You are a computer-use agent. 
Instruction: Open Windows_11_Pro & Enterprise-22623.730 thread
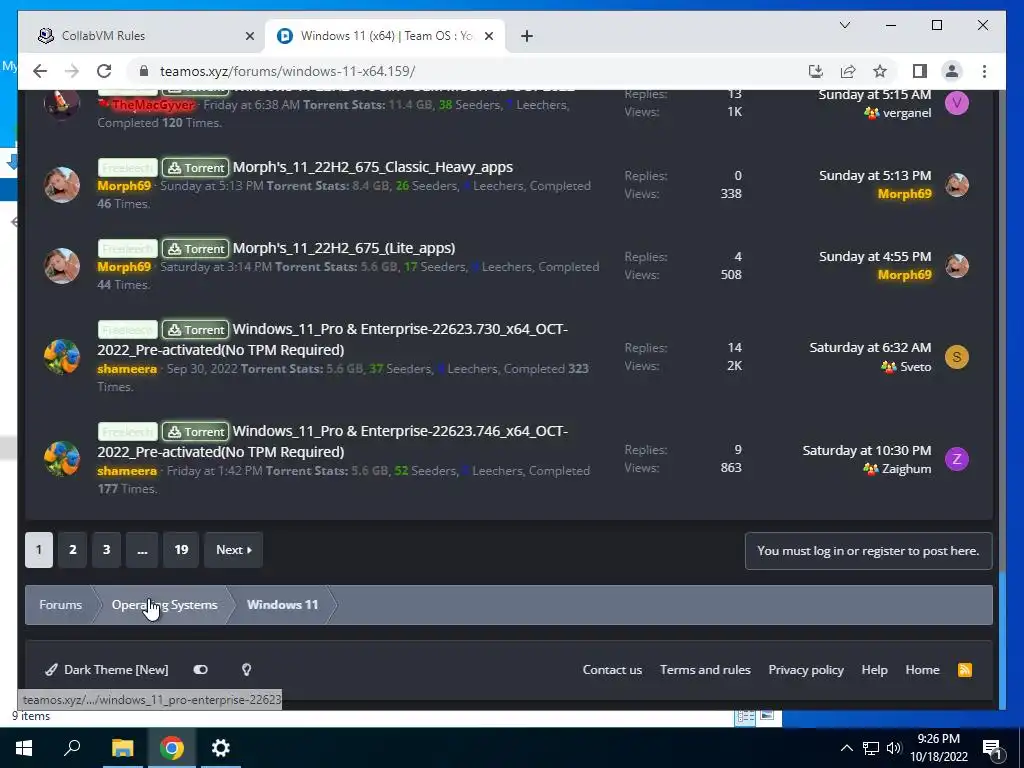[x=332, y=339]
